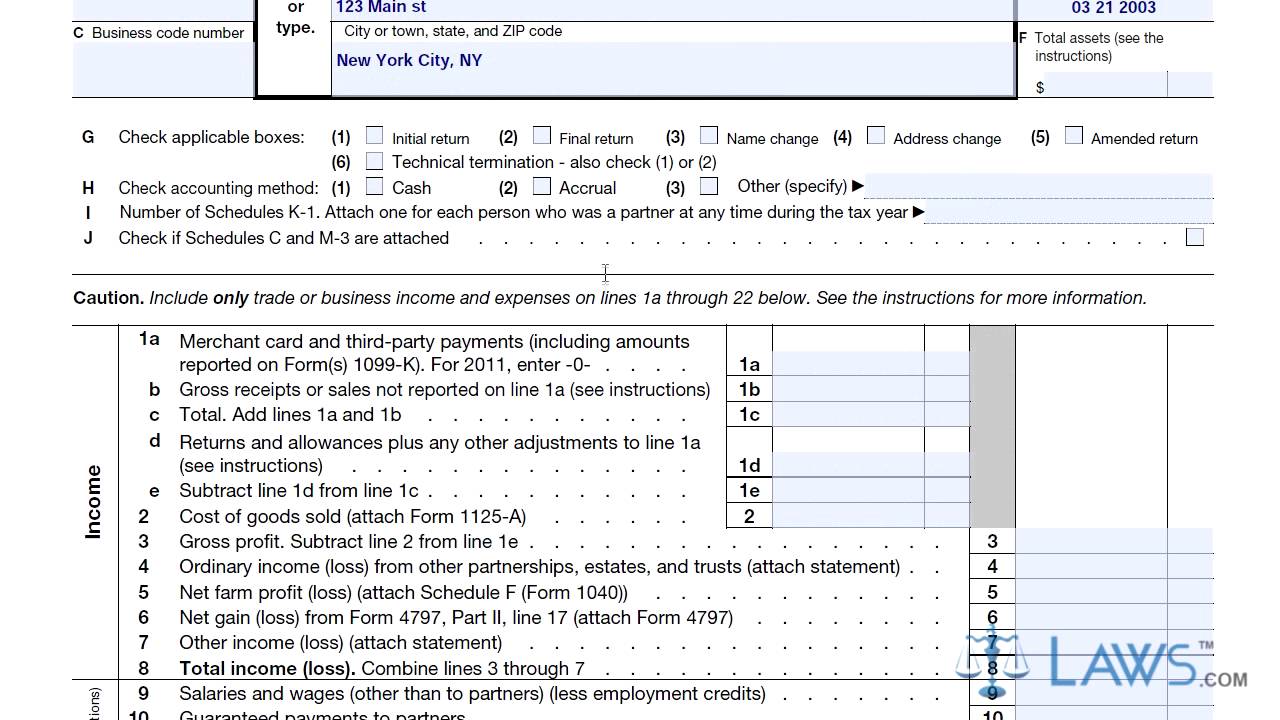Image resolution: width=1280 pixels, height=720 pixels.
Task: Click the line 1a amount field
Action: (848, 364)
